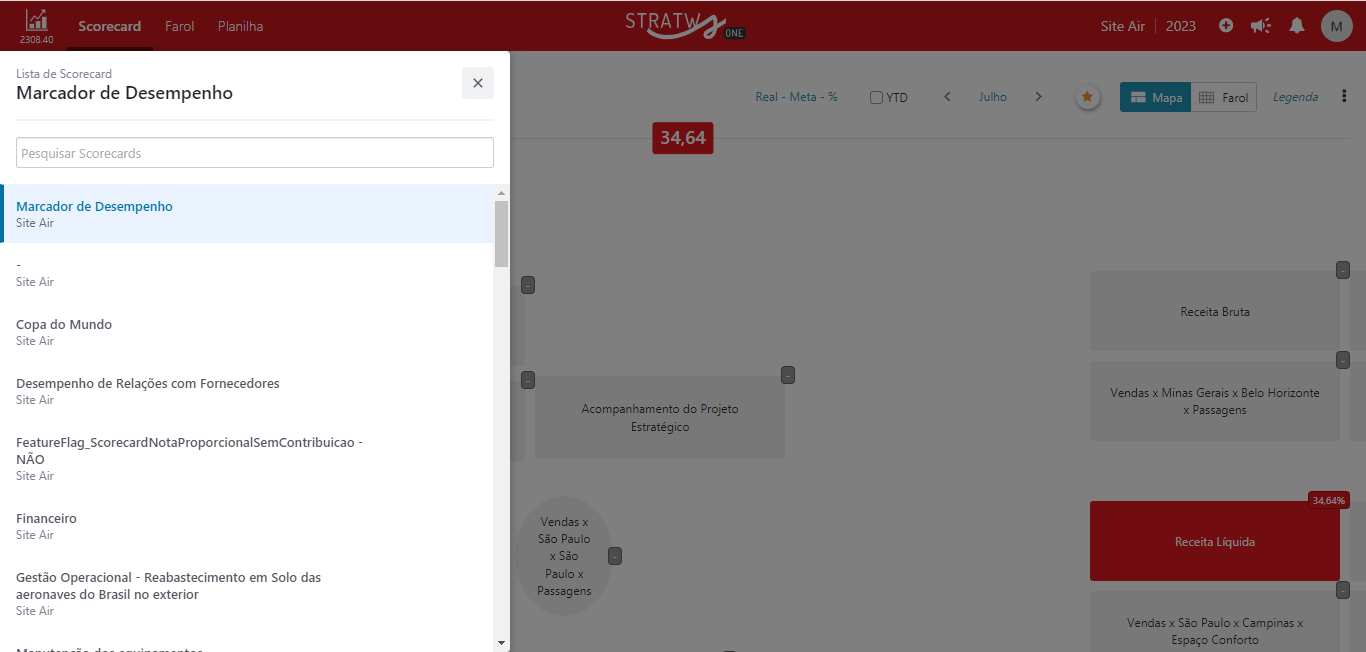Click scroll down arrow of scorecard list
This screenshot has width=1366, height=652.
pyautogui.click(x=502, y=642)
